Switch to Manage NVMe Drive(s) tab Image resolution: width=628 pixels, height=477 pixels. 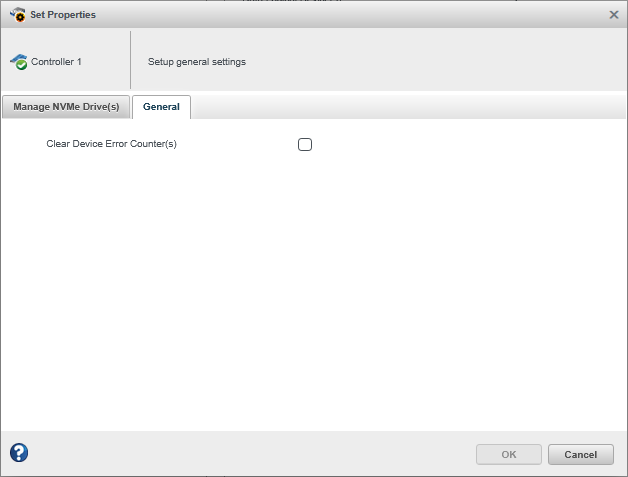click(66, 107)
